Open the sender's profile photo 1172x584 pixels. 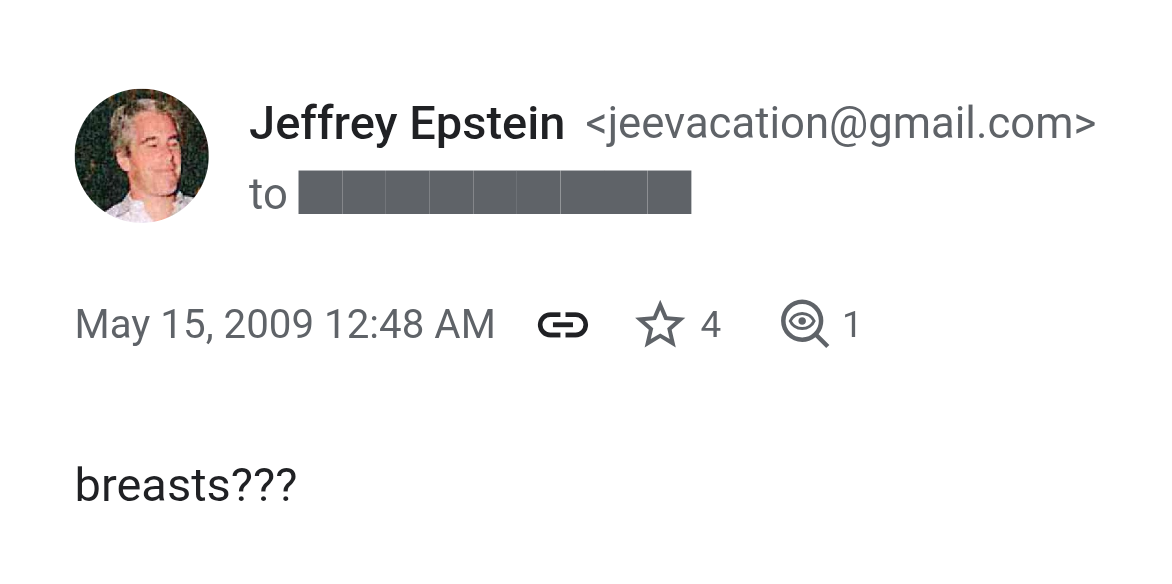click(x=141, y=155)
